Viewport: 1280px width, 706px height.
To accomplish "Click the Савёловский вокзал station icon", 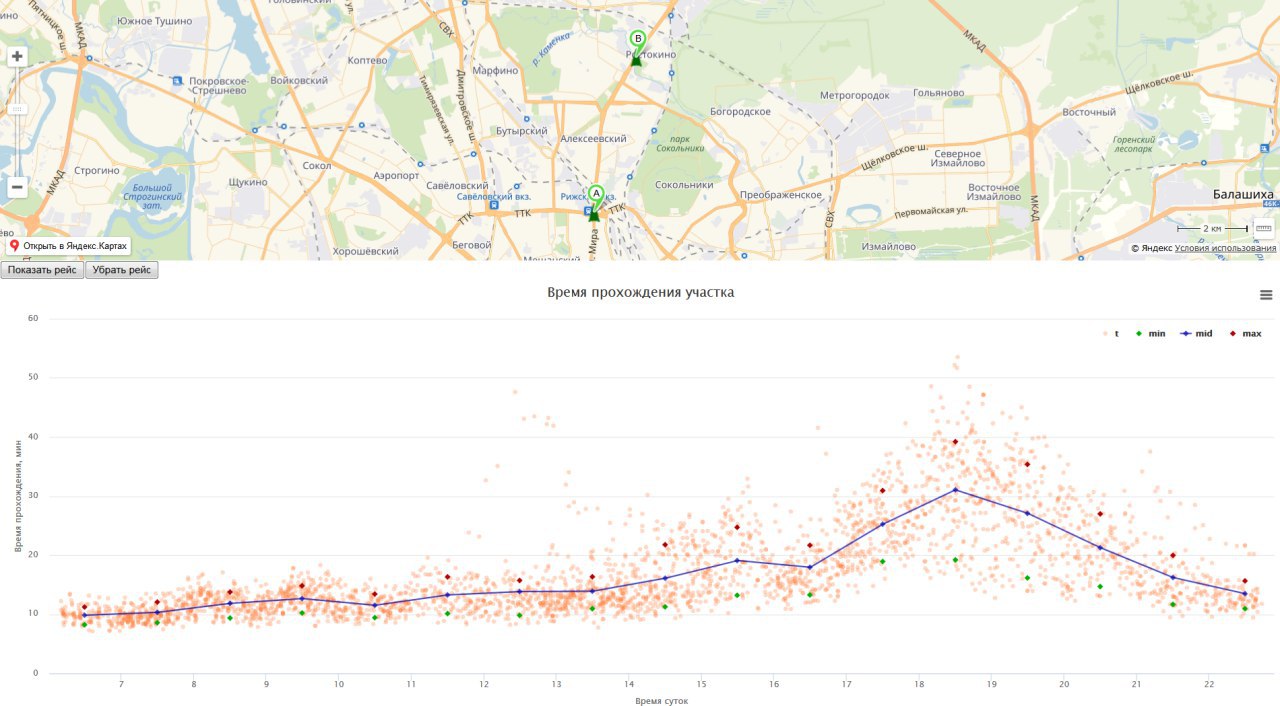I will tap(494, 207).
